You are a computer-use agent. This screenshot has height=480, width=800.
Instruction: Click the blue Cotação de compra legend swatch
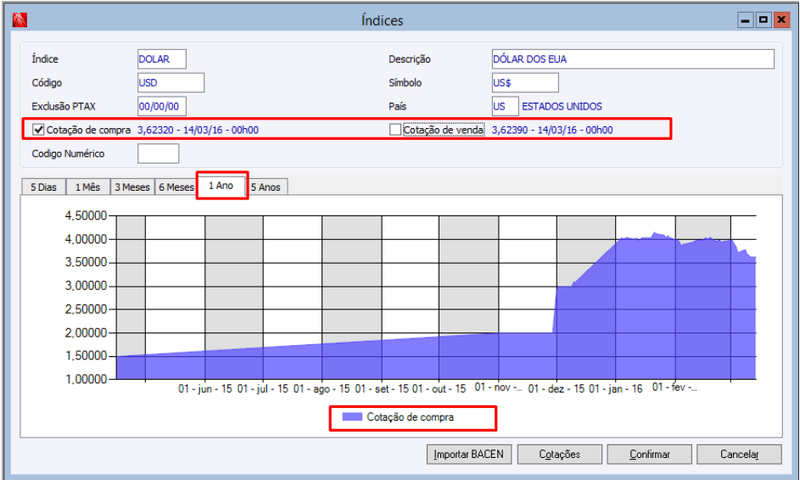353,417
